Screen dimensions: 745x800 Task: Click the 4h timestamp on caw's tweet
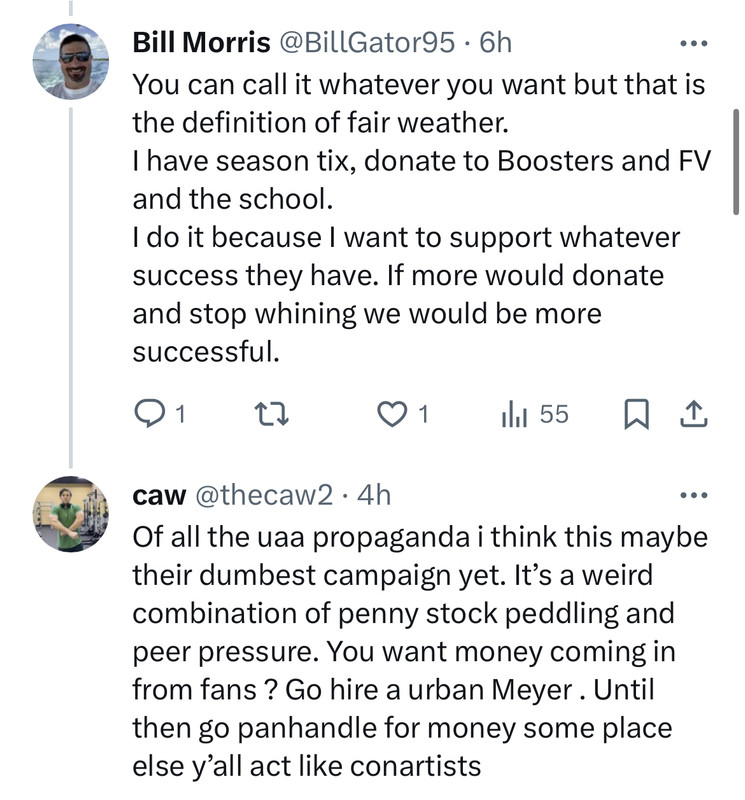374,495
